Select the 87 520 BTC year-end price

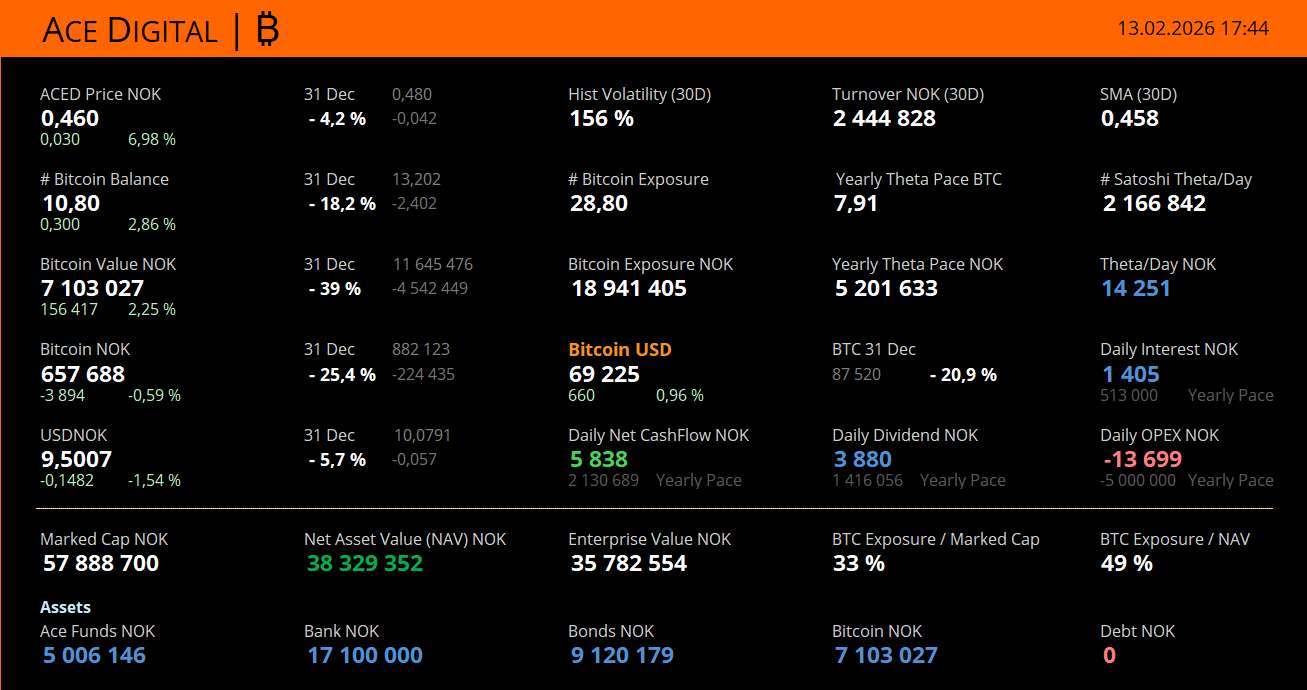(x=857, y=374)
